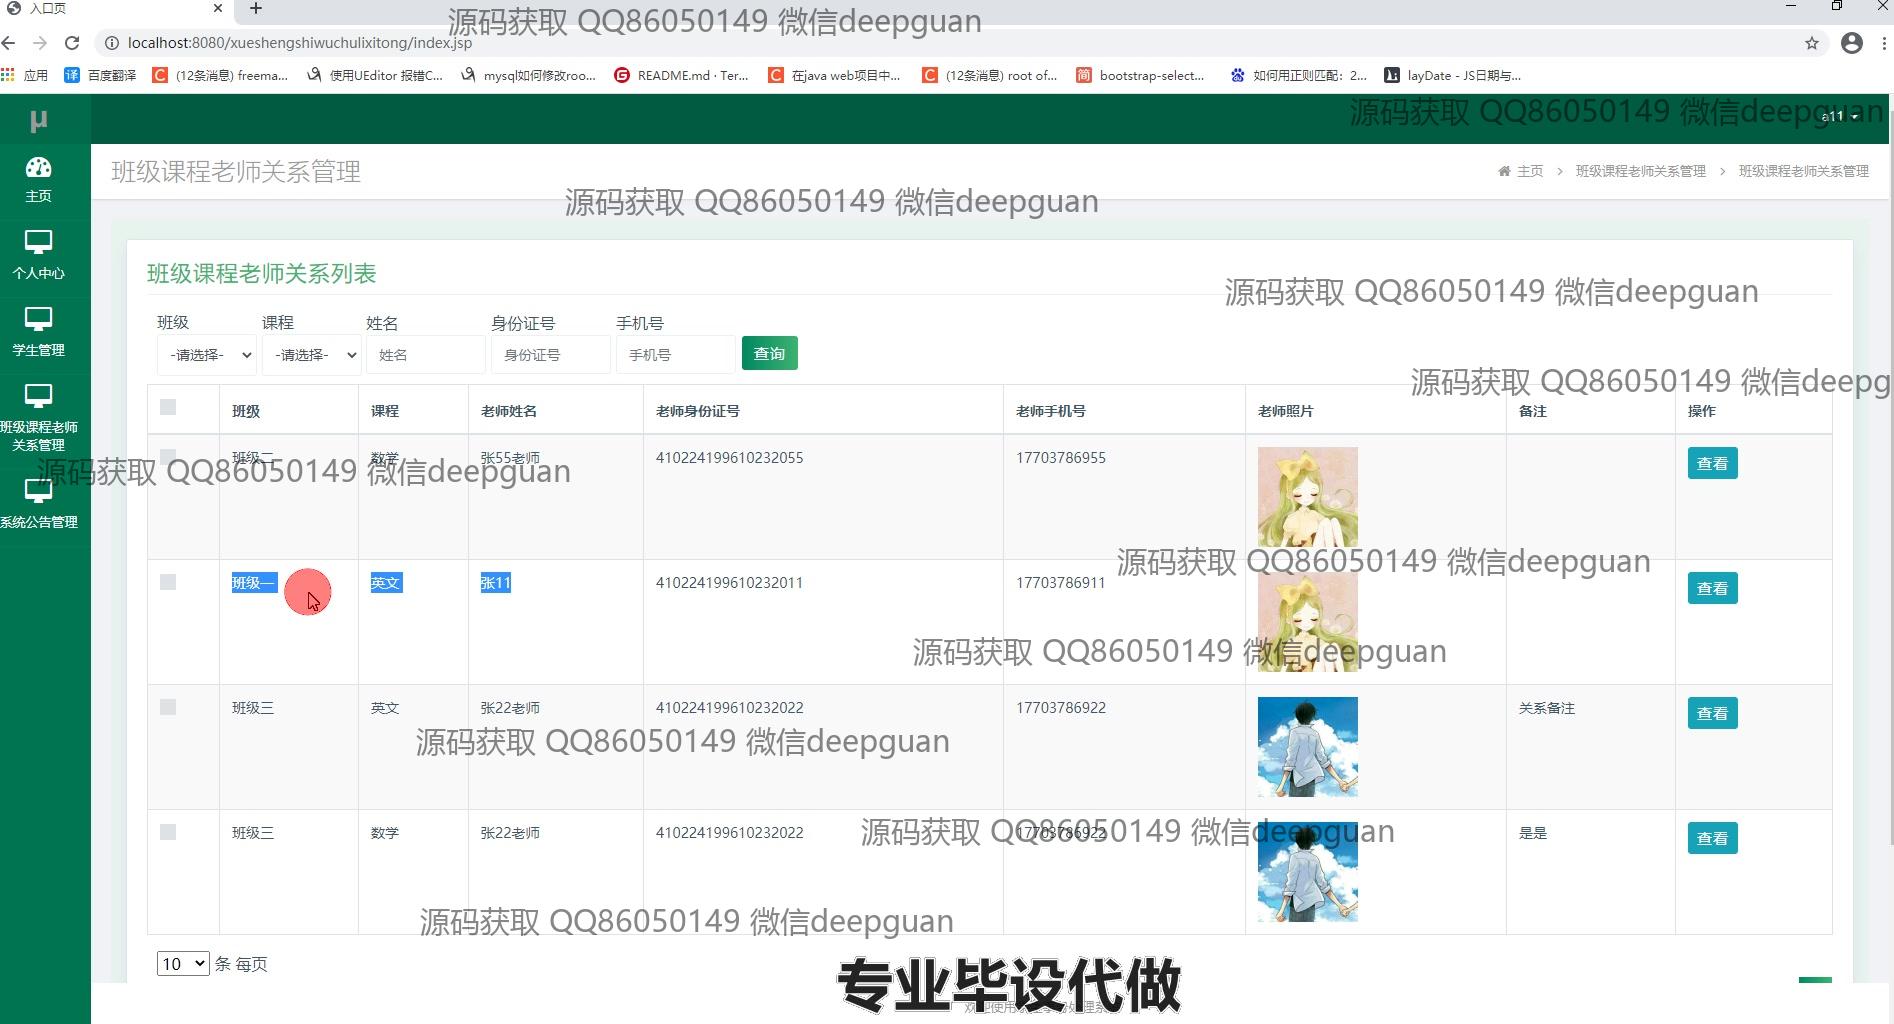The height and width of the screenshot is (1024, 1894).
Task: Open the rows-per-page dropdown showing 10
Action: 182,964
